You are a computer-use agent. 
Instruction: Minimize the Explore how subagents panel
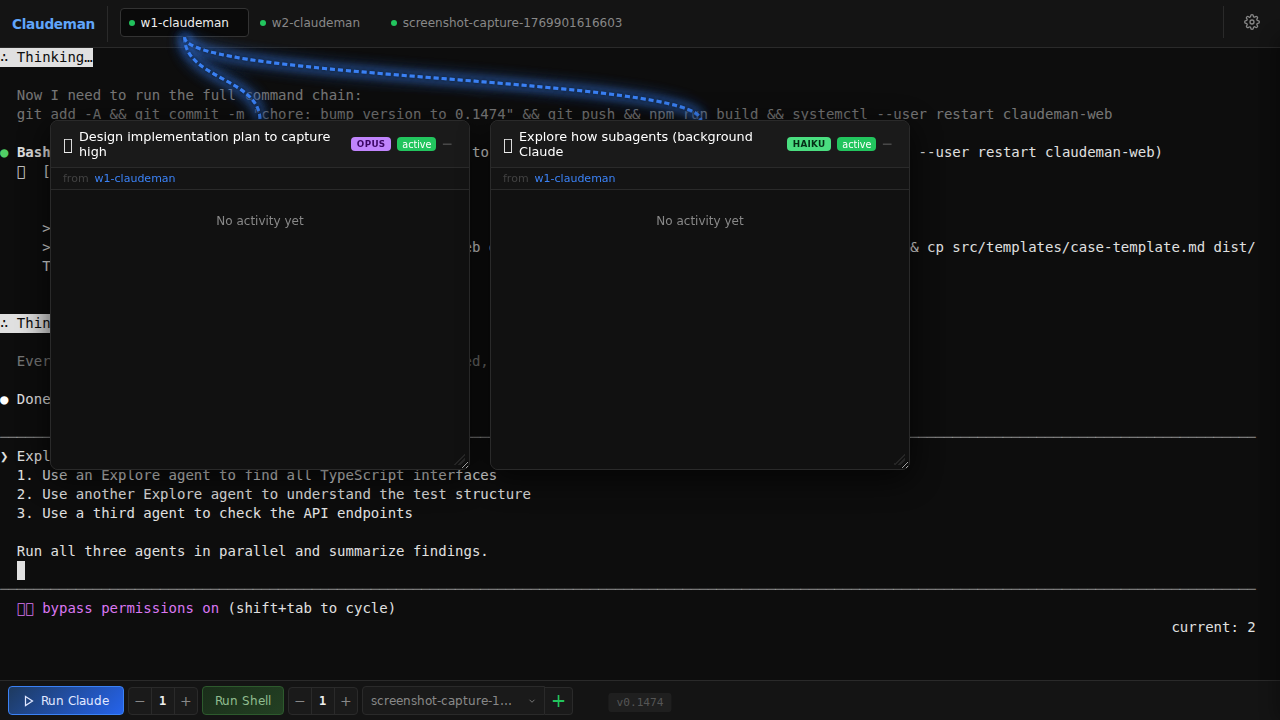click(887, 145)
